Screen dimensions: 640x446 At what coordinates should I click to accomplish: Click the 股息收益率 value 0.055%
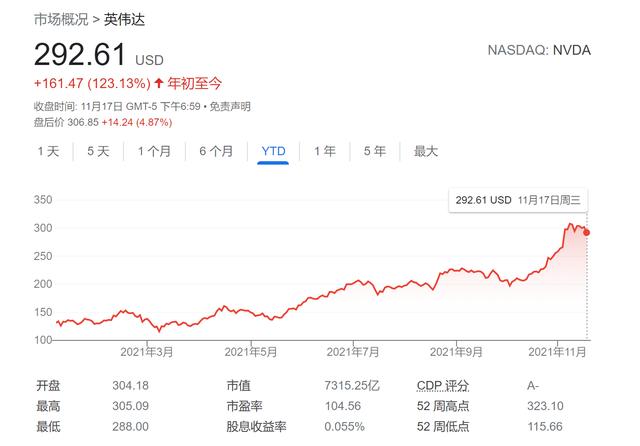coord(344,427)
